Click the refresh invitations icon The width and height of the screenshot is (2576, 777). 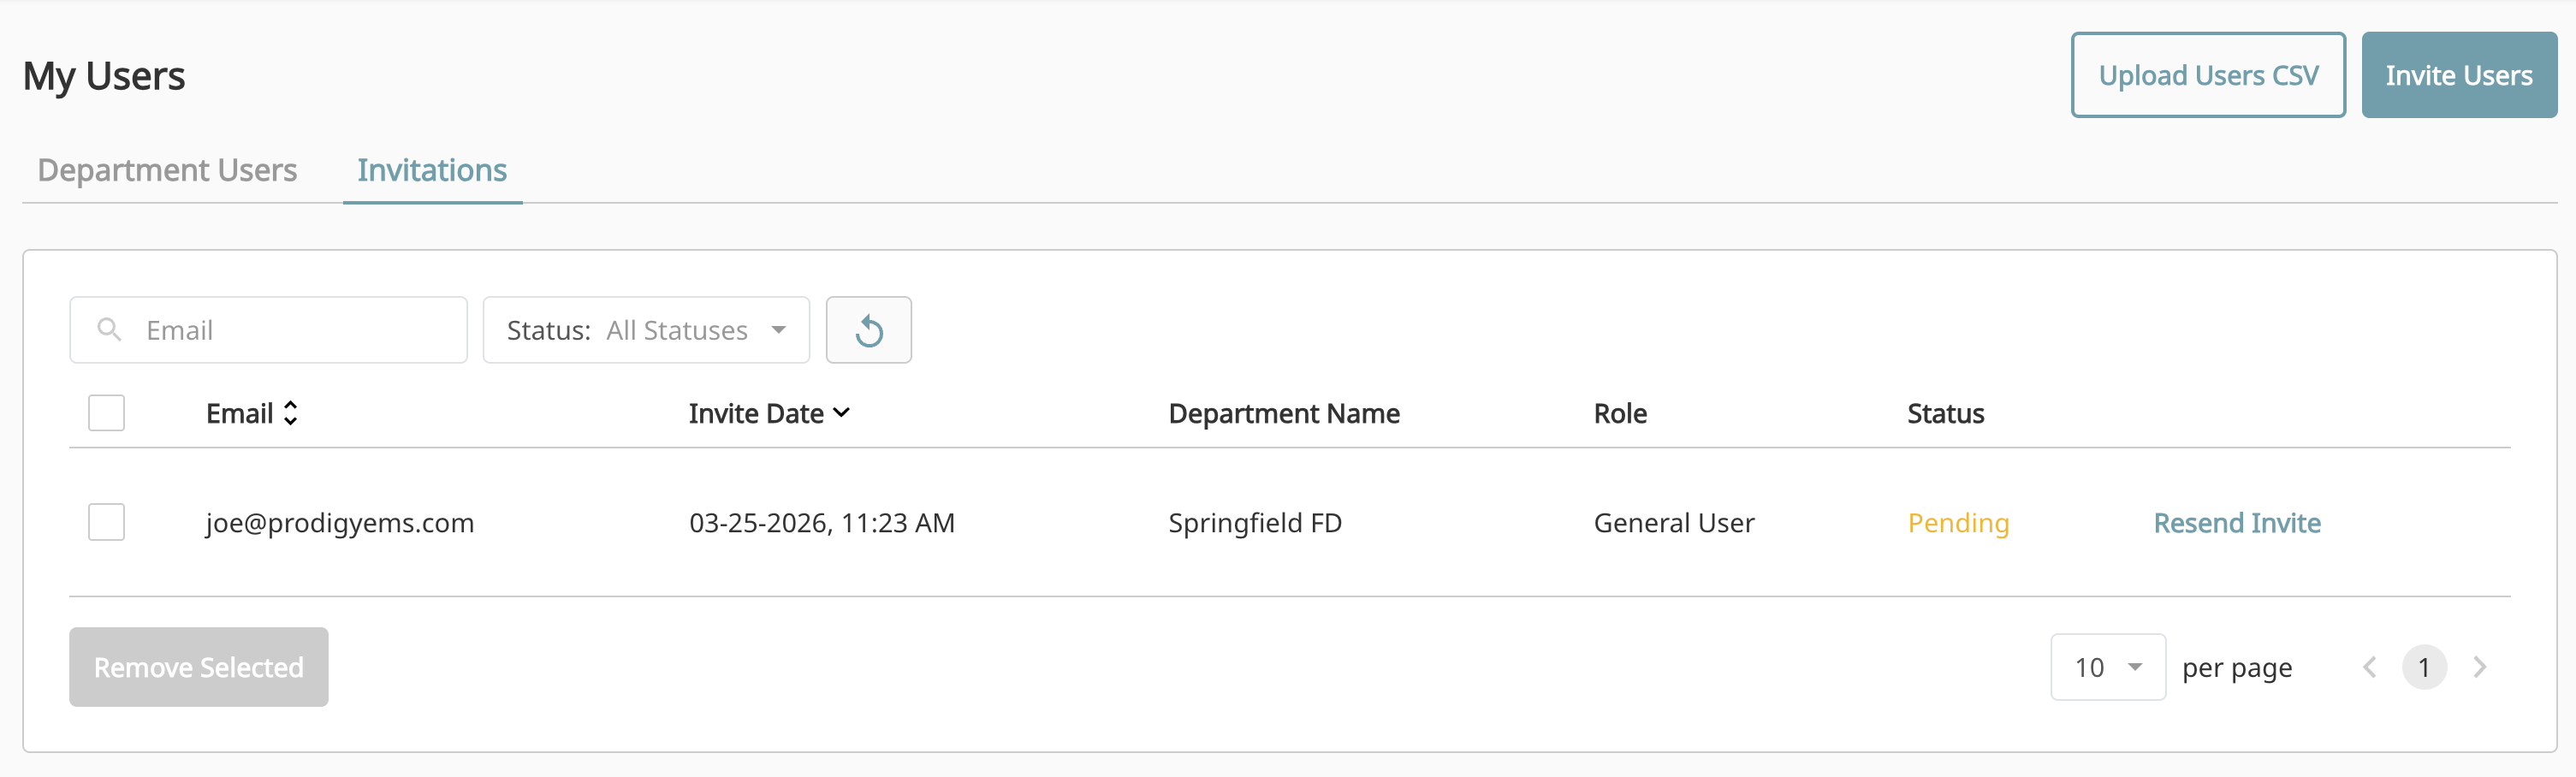point(868,330)
